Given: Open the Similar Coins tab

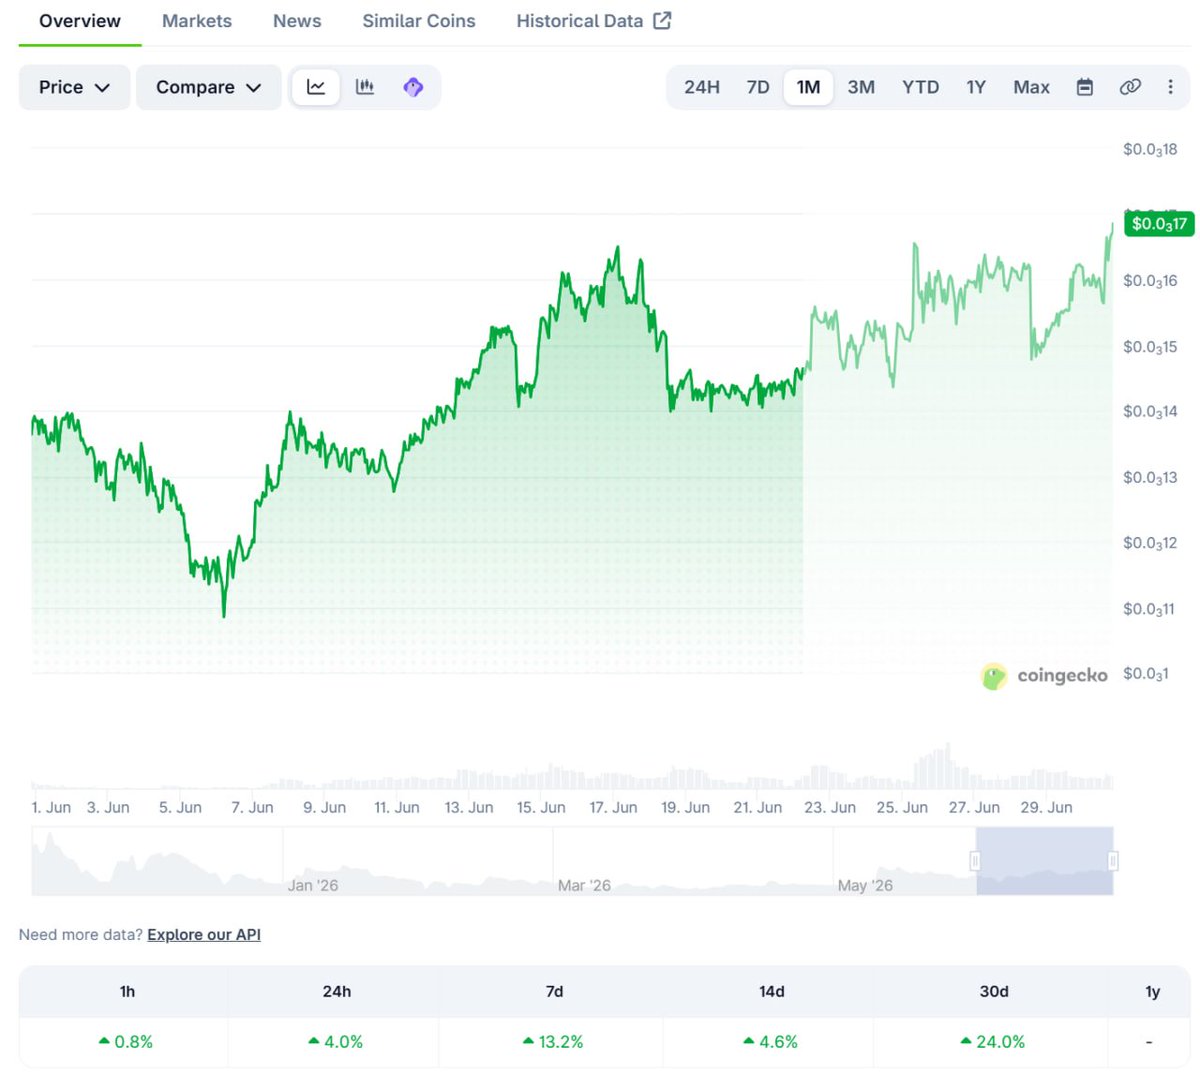Looking at the screenshot, I should (419, 21).
